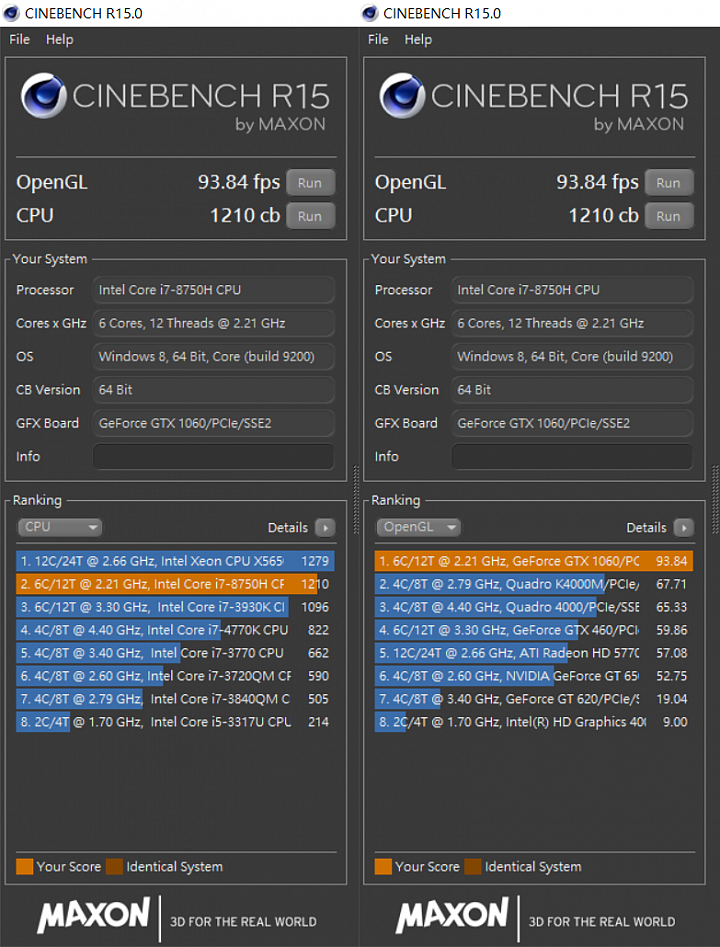
Task: Select Intel HD Graphics 4000 ranking row
Action: pyautogui.click(x=534, y=722)
